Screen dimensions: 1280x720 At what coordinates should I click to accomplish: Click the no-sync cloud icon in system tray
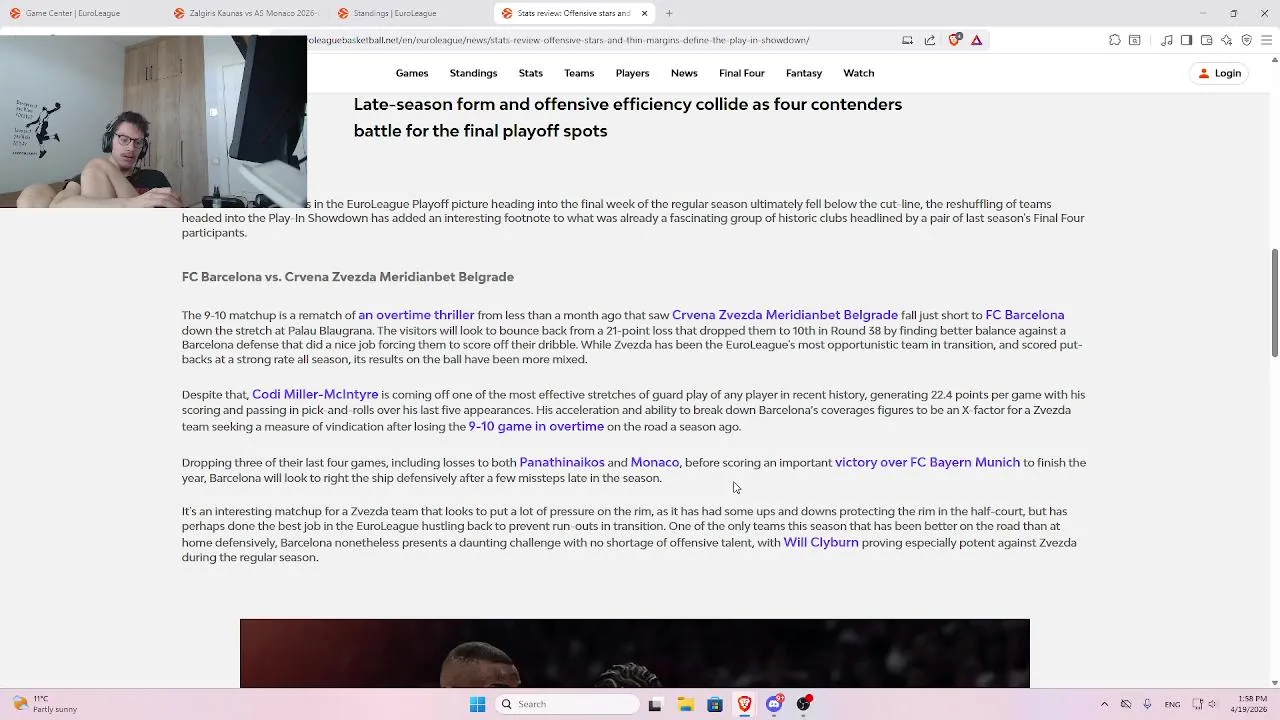pos(1126,704)
